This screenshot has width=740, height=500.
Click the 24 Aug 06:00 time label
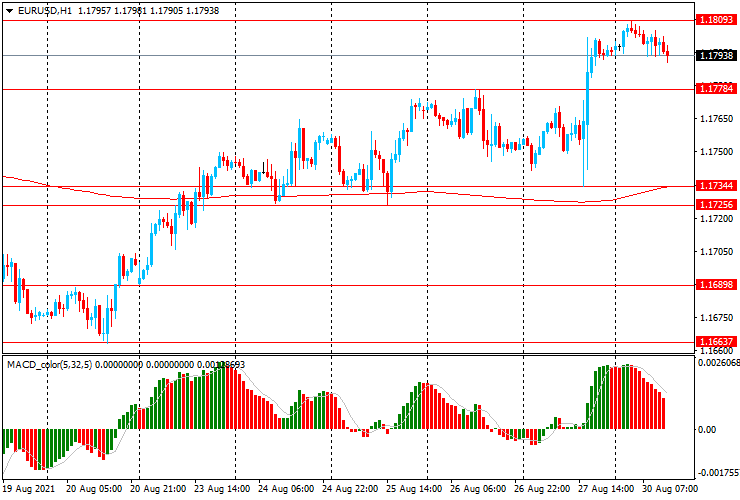click(x=286, y=489)
